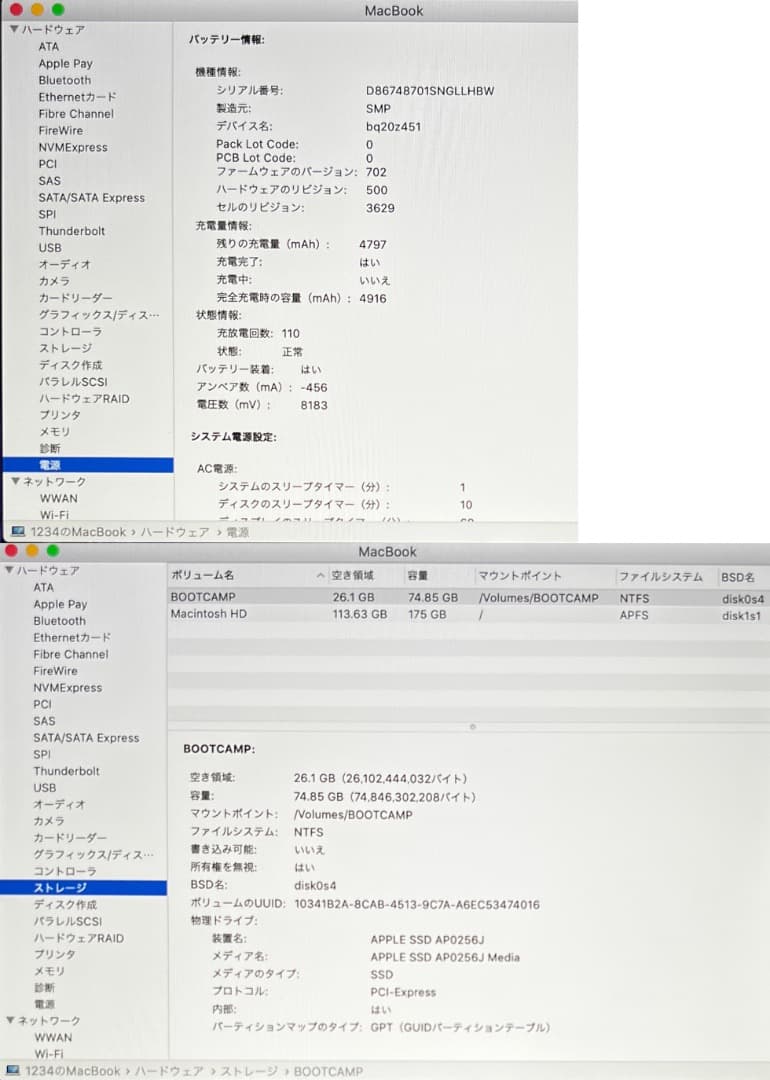Open Thunderbolt in bottom window sidebar
The image size is (770, 1080).
[66, 771]
